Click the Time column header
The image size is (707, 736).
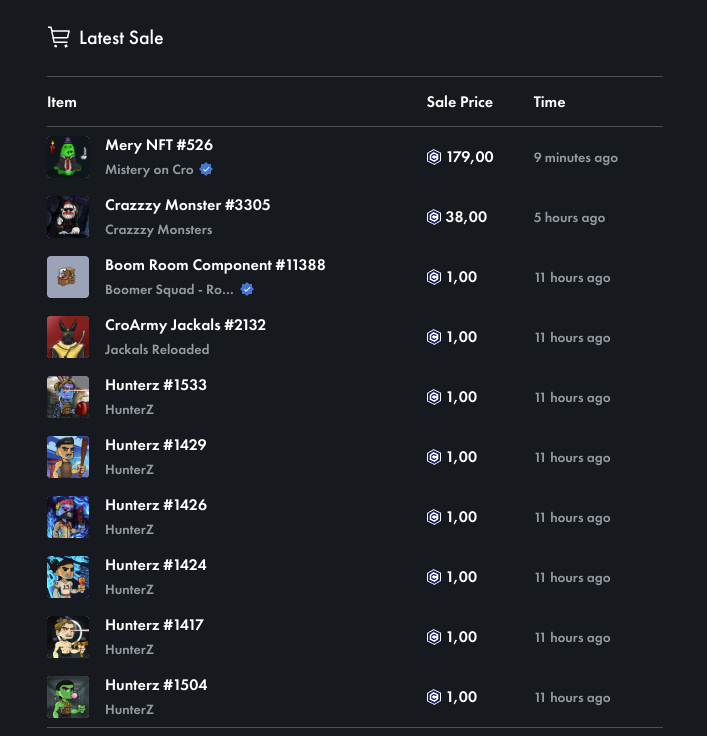[549, 102]
